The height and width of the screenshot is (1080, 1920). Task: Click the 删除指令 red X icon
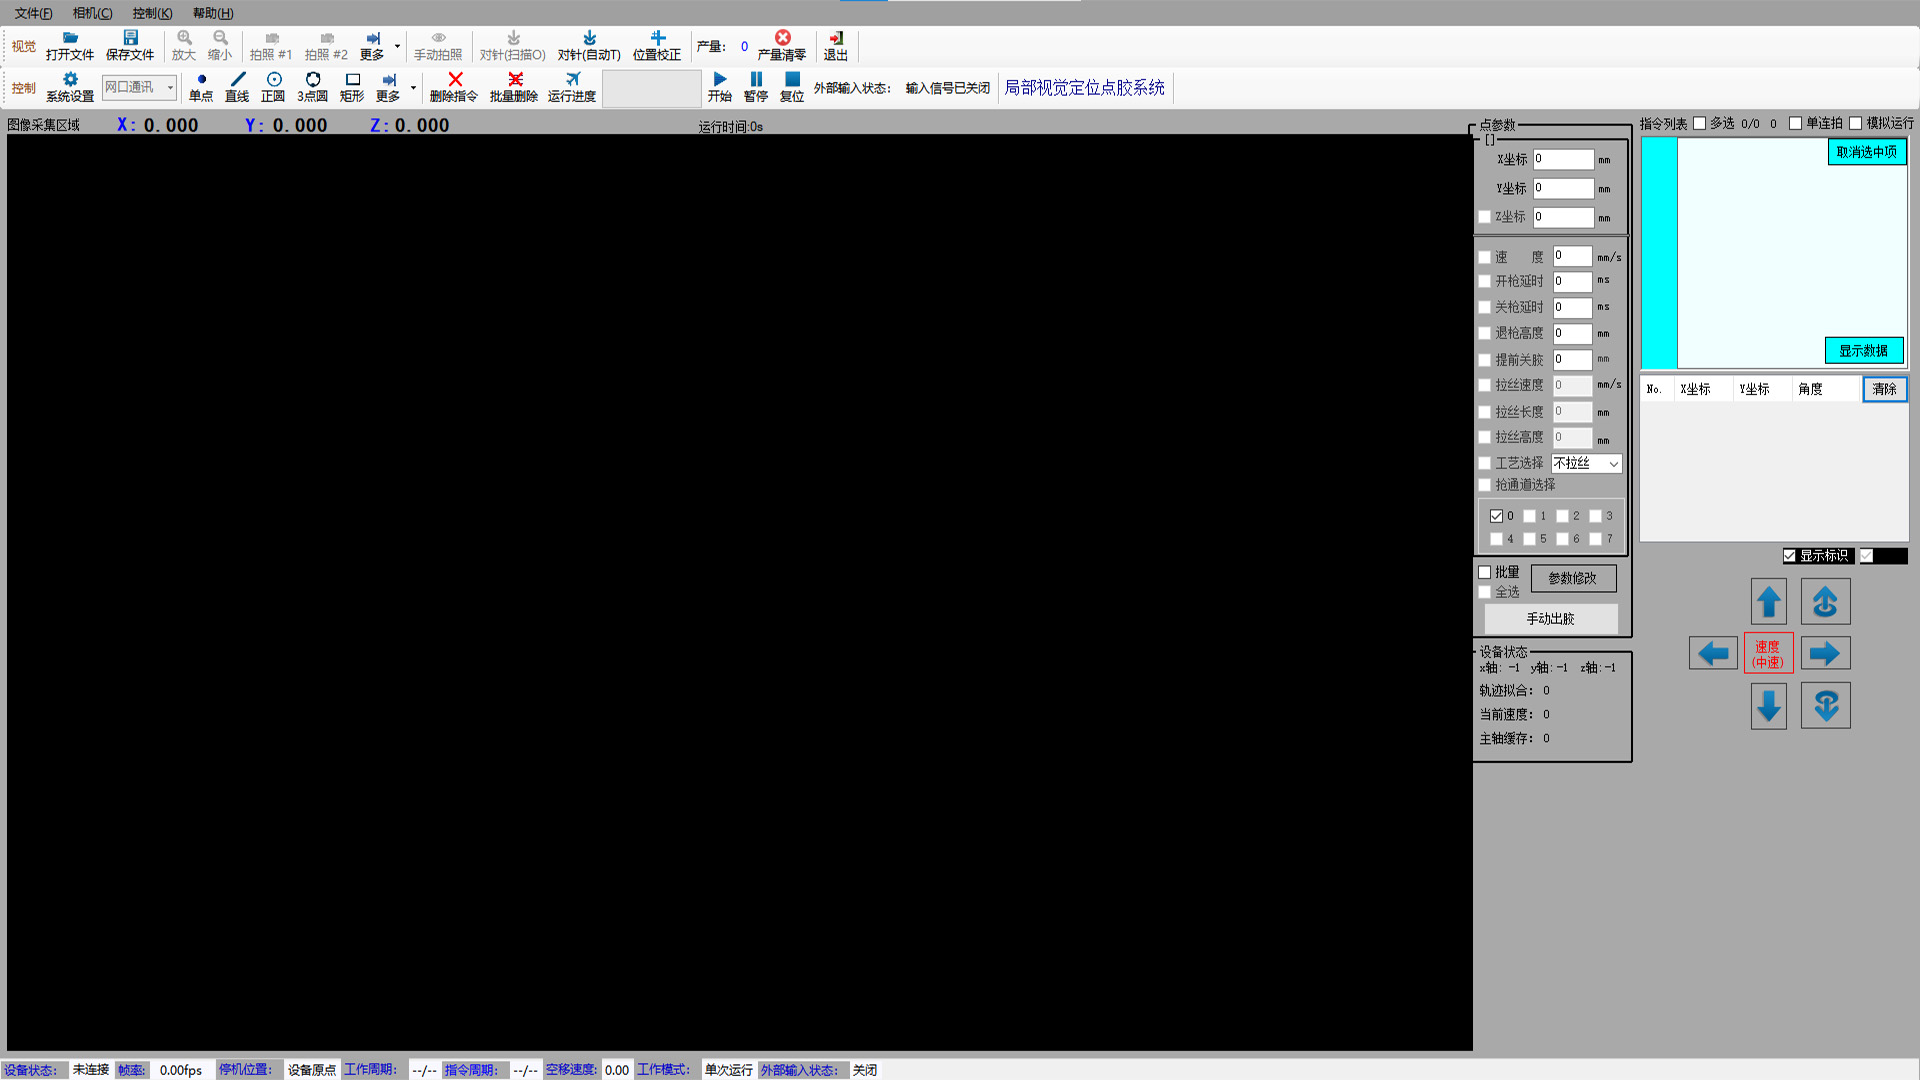point(454,79)
